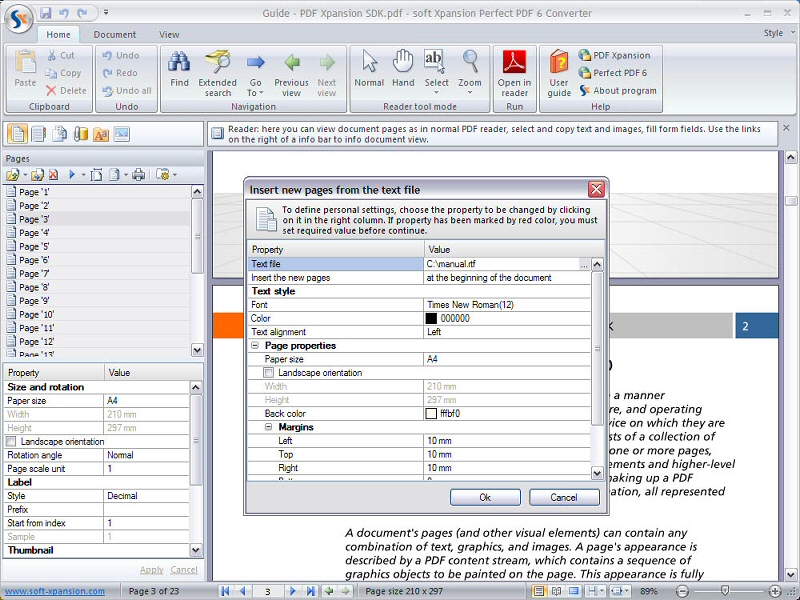
Task: Click the page number field showing 3
Action: point(267,591)
